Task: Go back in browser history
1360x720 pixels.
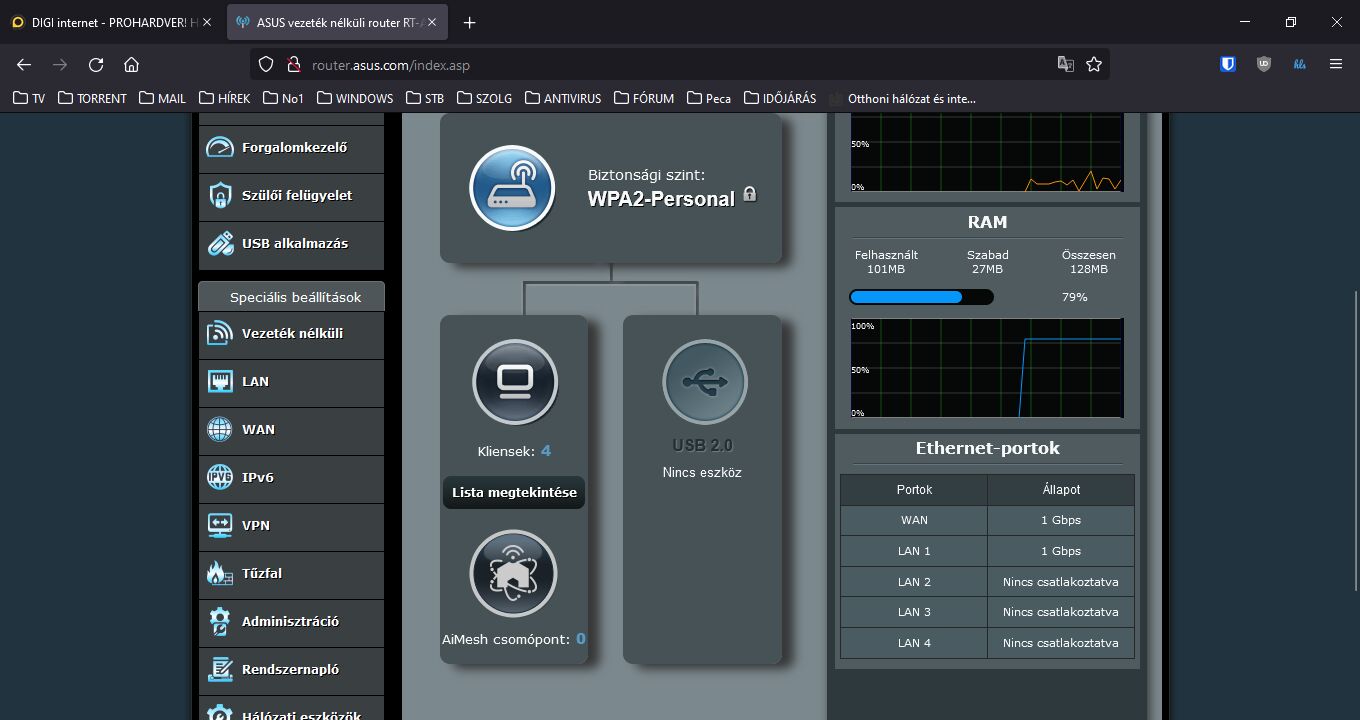Action: (24, 64)
